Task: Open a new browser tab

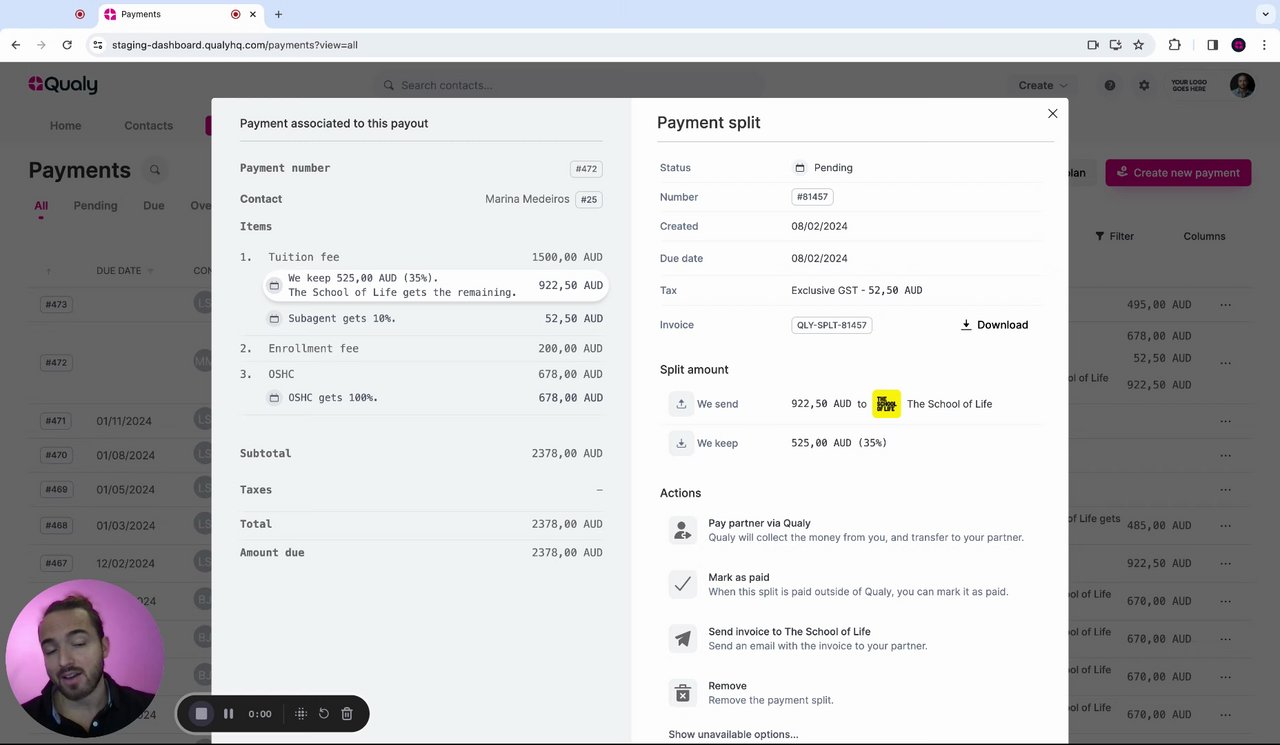Action: tap(278, 14)
